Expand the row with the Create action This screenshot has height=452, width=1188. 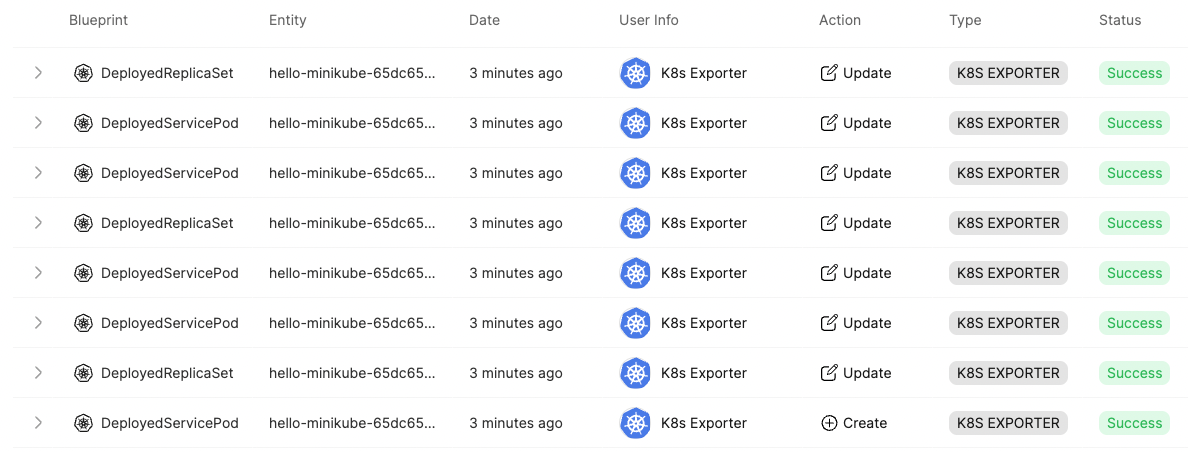38,423
